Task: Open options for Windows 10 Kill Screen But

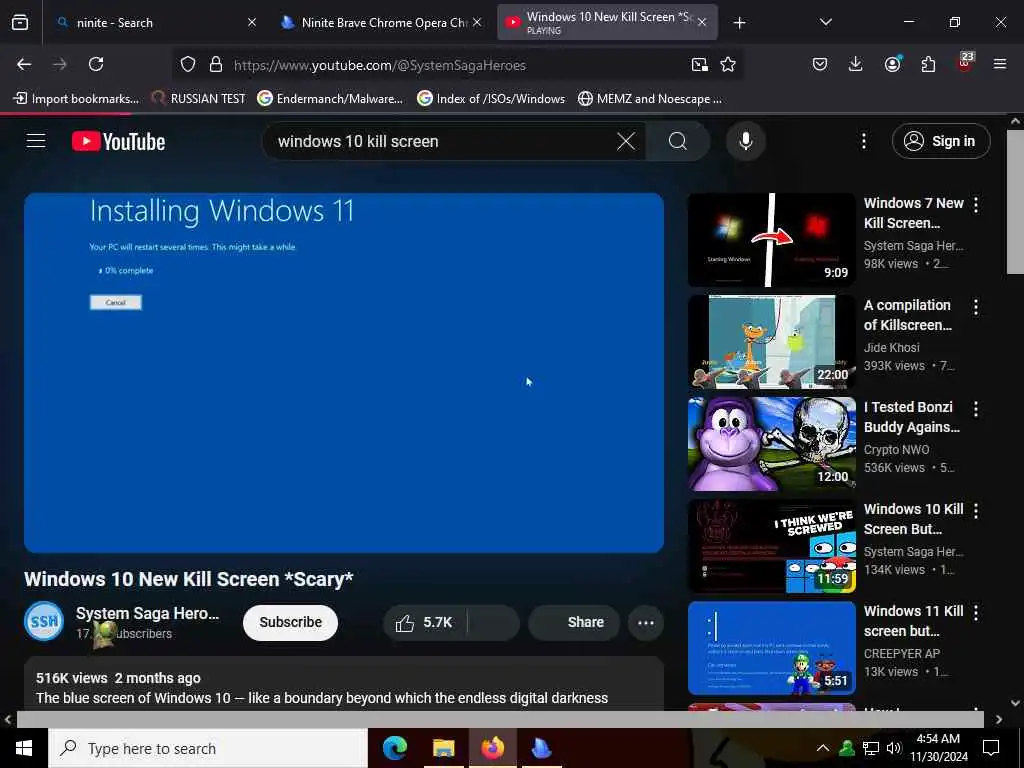Action: tap(976, 511)
